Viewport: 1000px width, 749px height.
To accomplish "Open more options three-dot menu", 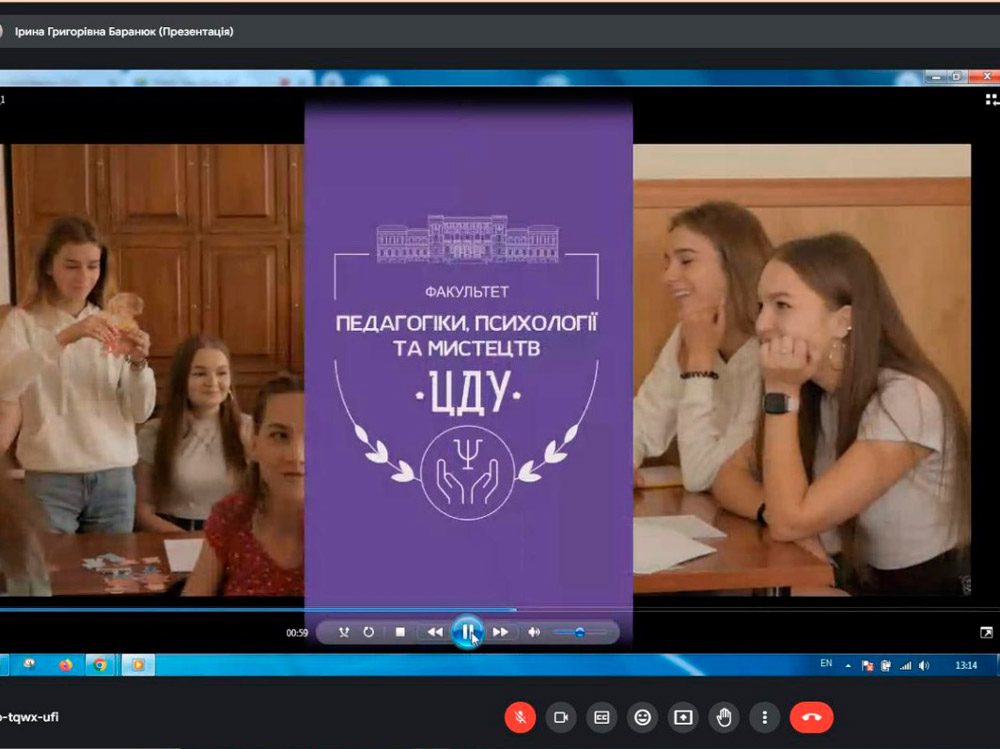I will (x=765, y=717).
